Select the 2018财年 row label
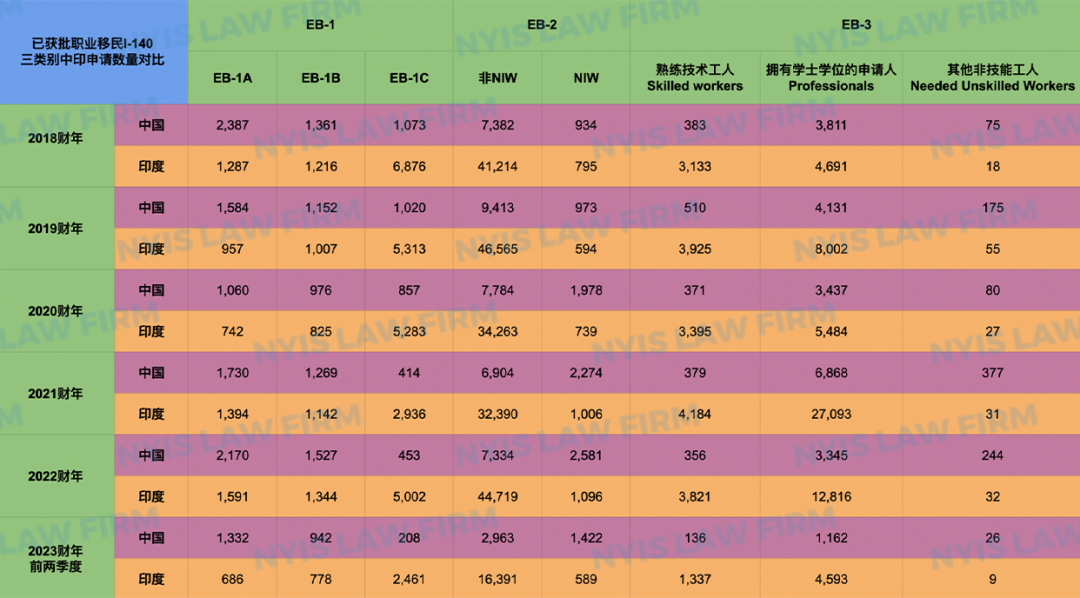1080x598 pixels. pyautogui.click(x=56, y=145)
